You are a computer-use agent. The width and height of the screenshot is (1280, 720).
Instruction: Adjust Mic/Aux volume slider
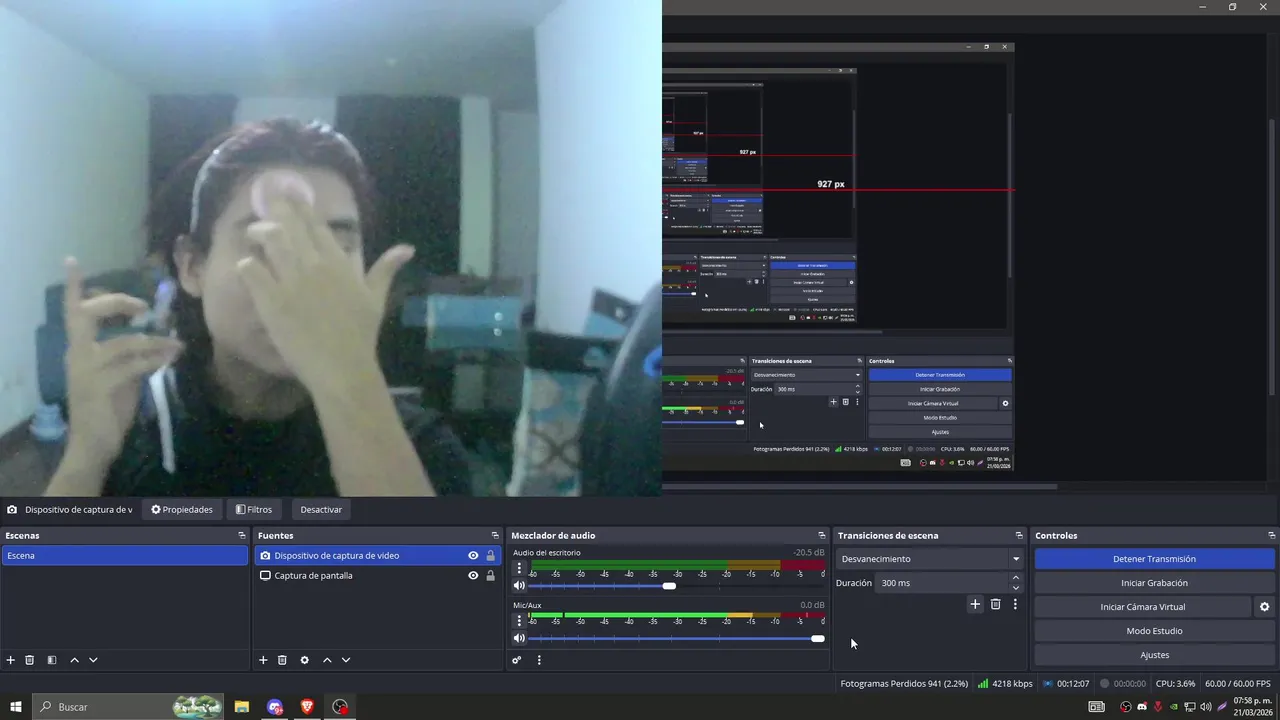tap(818, 638)
